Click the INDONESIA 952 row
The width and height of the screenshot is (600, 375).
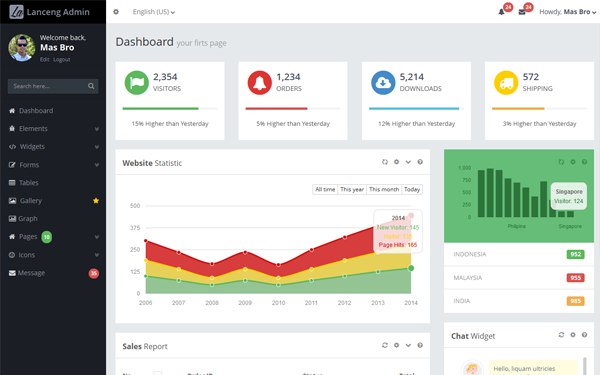coord(519,254)
